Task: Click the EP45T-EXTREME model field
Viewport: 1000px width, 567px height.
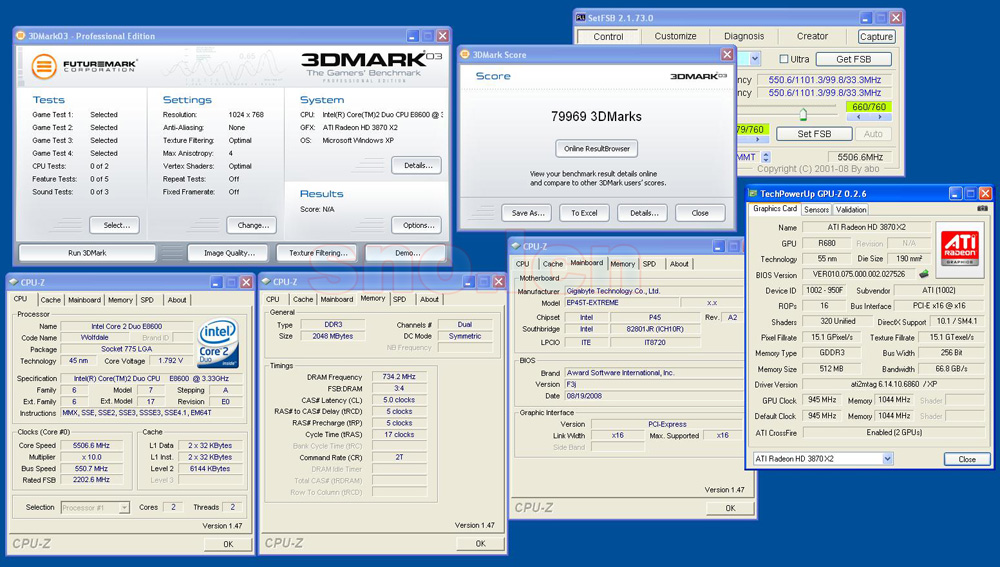Action: (622, 303)
